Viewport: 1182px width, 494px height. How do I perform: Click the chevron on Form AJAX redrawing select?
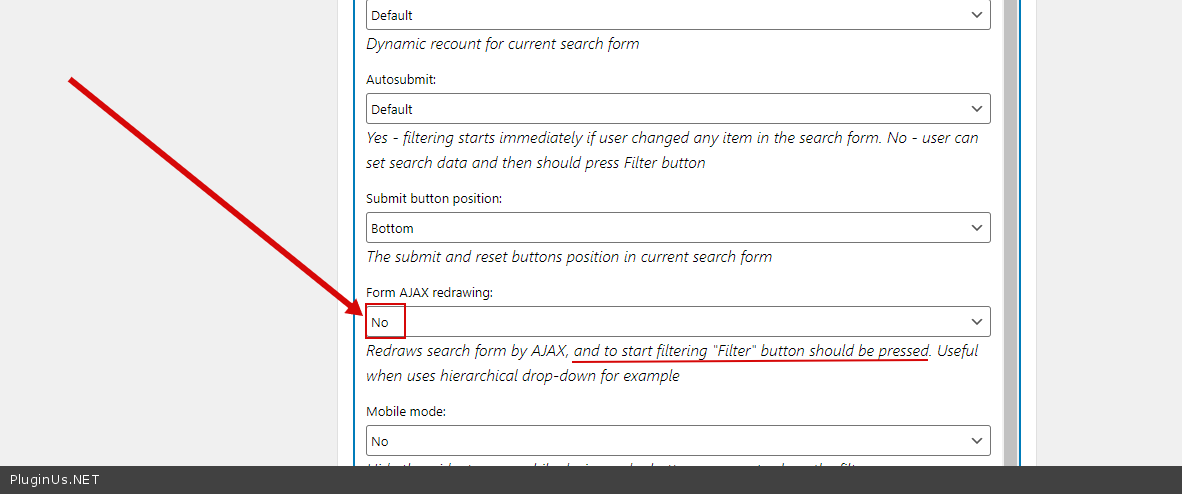pos(977,322)
